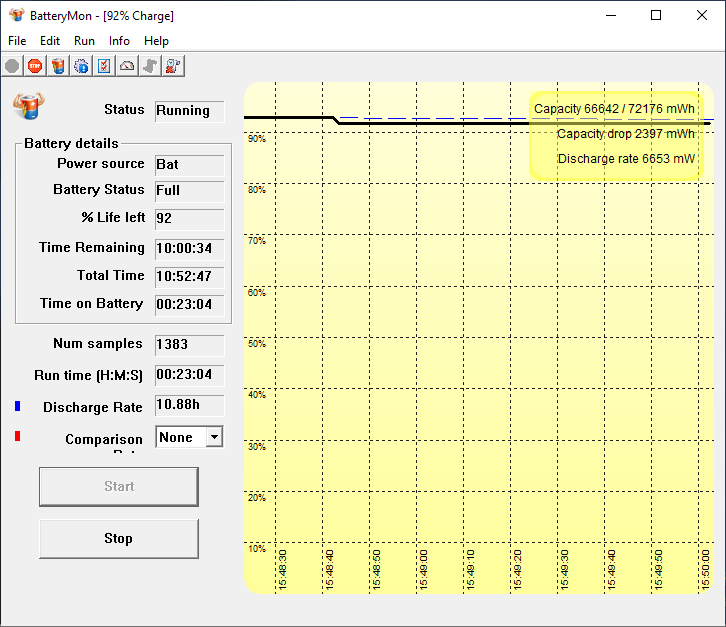Click the checklist toolbar icon
This screenshot has height=627, width=726.
tap(104, 66)
